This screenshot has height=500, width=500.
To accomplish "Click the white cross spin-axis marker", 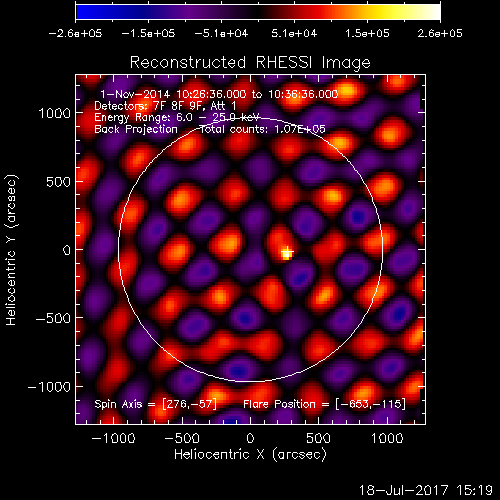I will pyautogui.click(x=287, y=252).
